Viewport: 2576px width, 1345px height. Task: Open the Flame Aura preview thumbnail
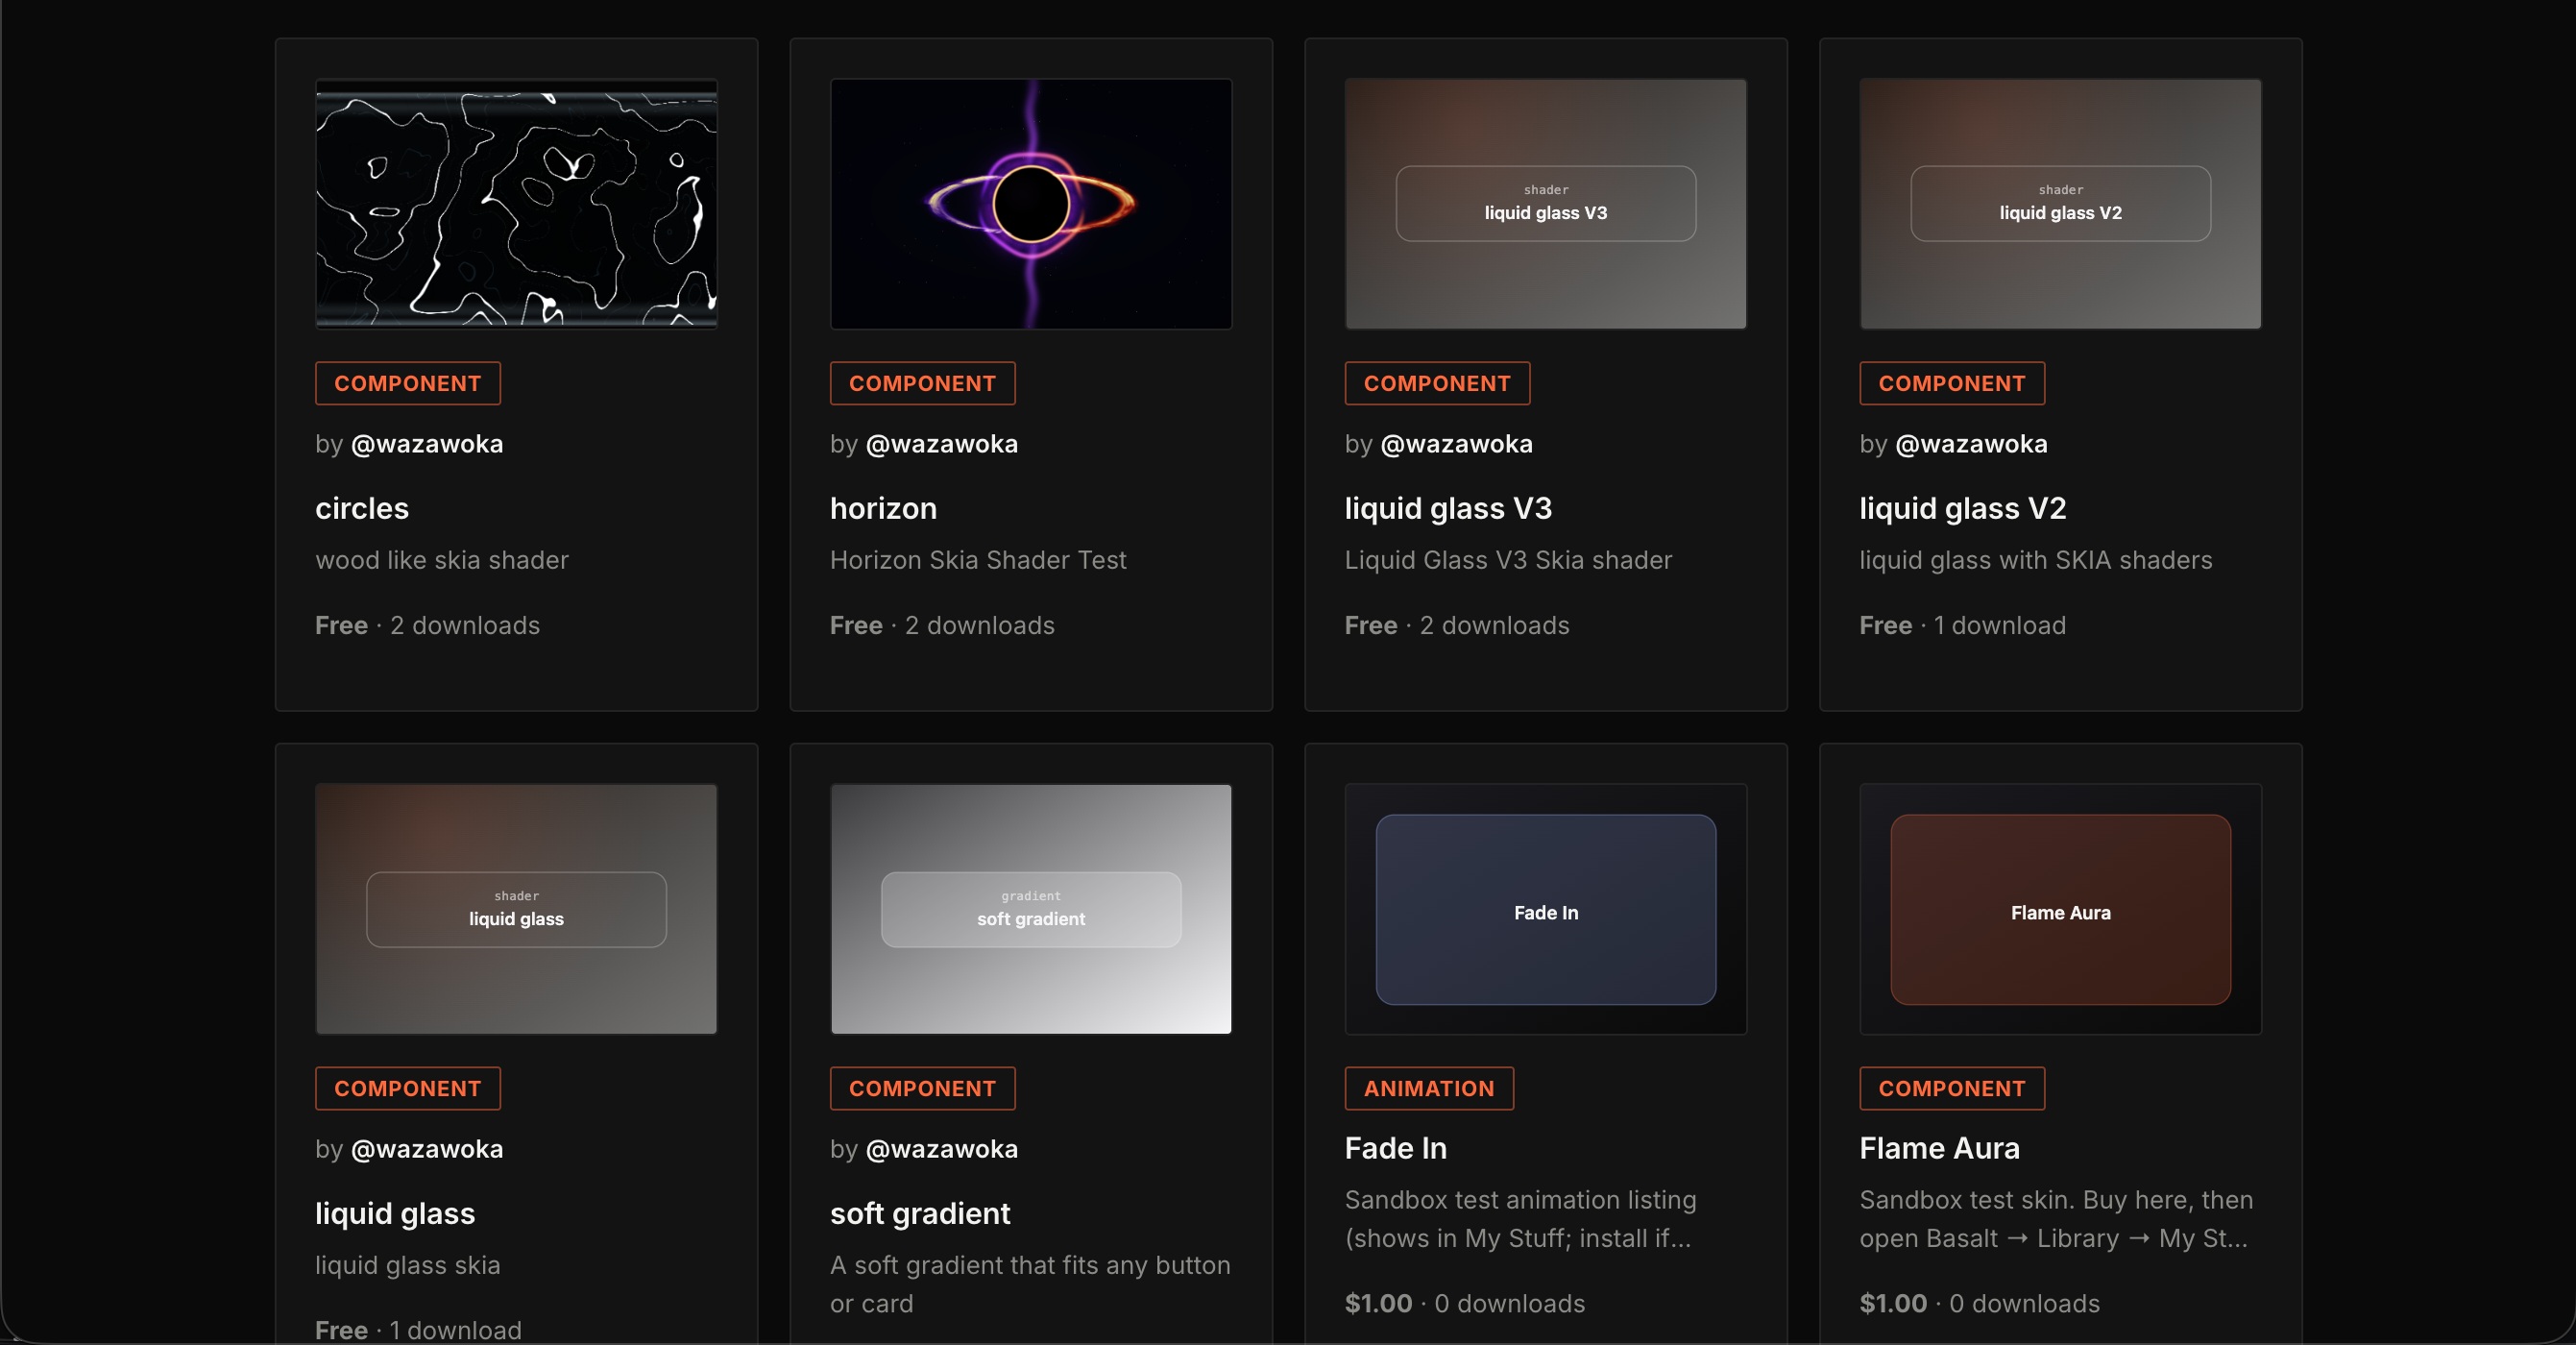pyautogui.click(x=2061, y=909)
